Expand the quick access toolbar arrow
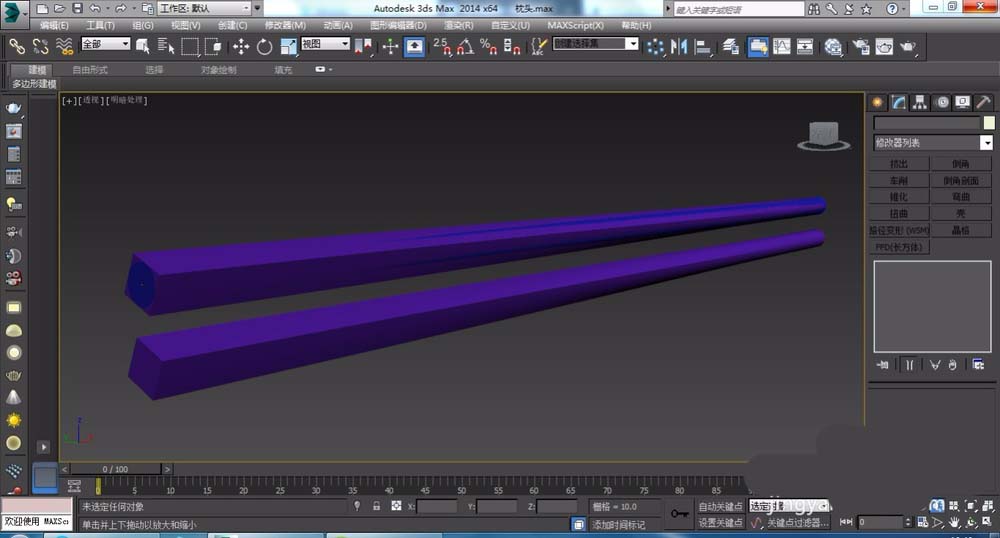The height and width of the screenshot is (538, 1000). [258, 8]
